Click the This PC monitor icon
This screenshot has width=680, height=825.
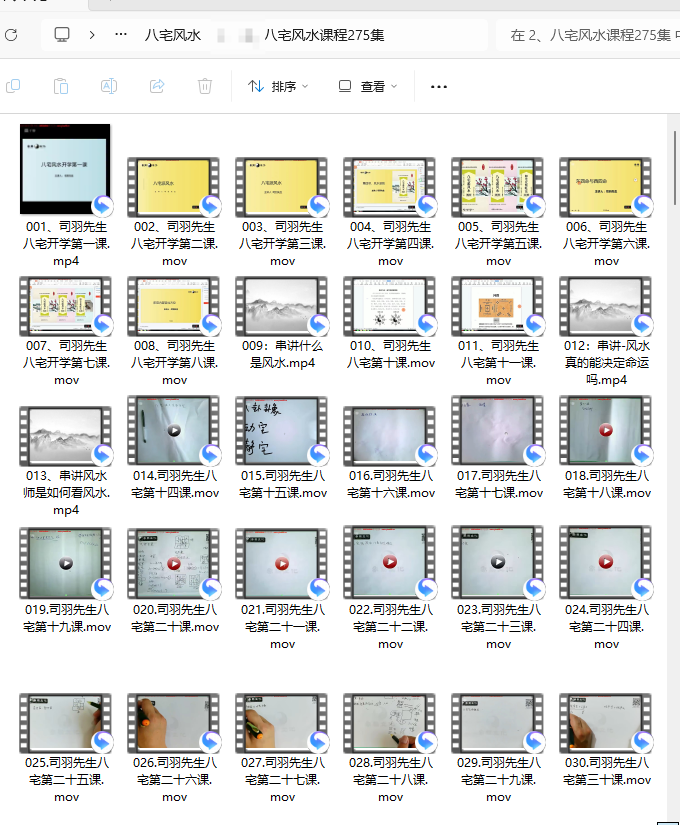[62, 35]
